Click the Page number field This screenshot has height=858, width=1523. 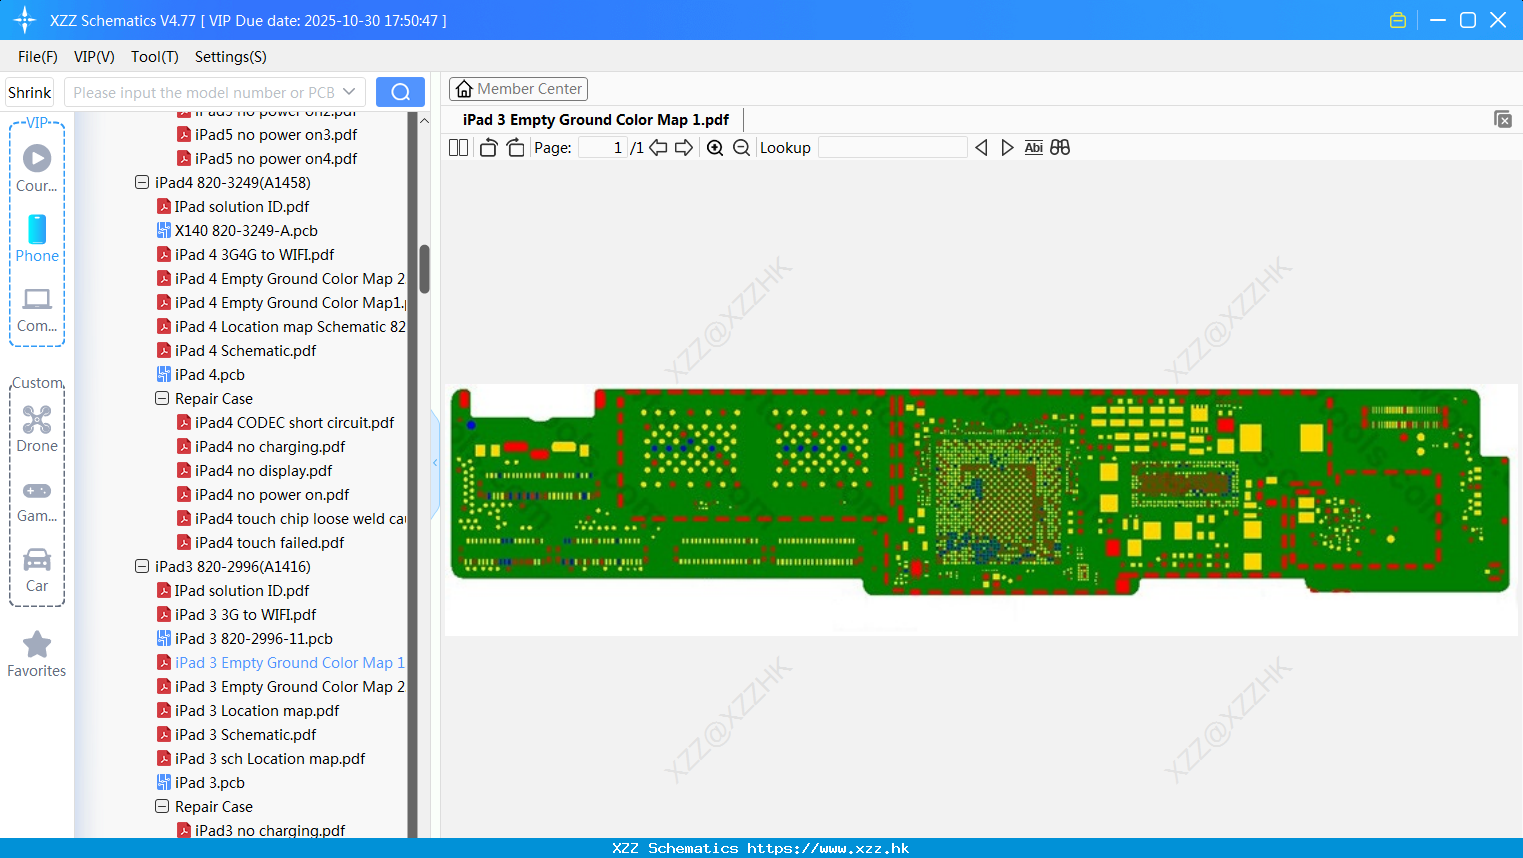tap(603, 148)
